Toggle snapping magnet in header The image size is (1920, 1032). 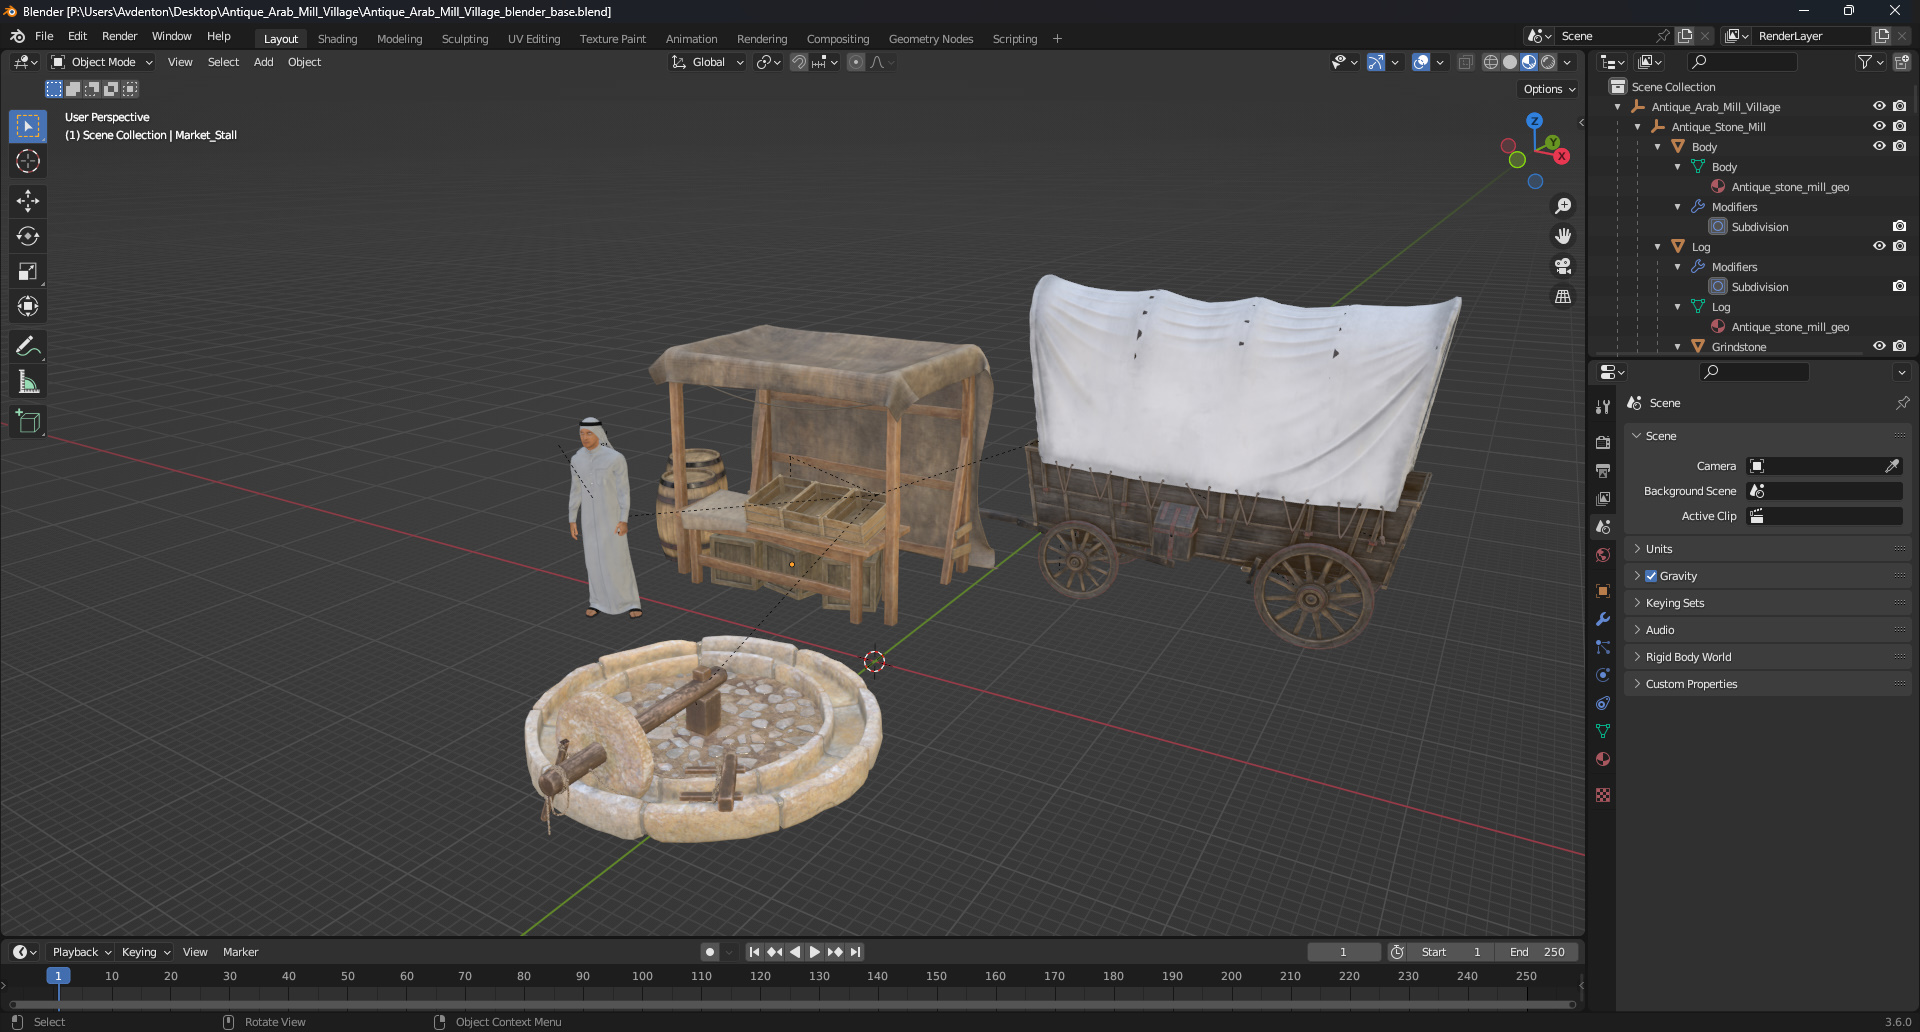point(799,62)
